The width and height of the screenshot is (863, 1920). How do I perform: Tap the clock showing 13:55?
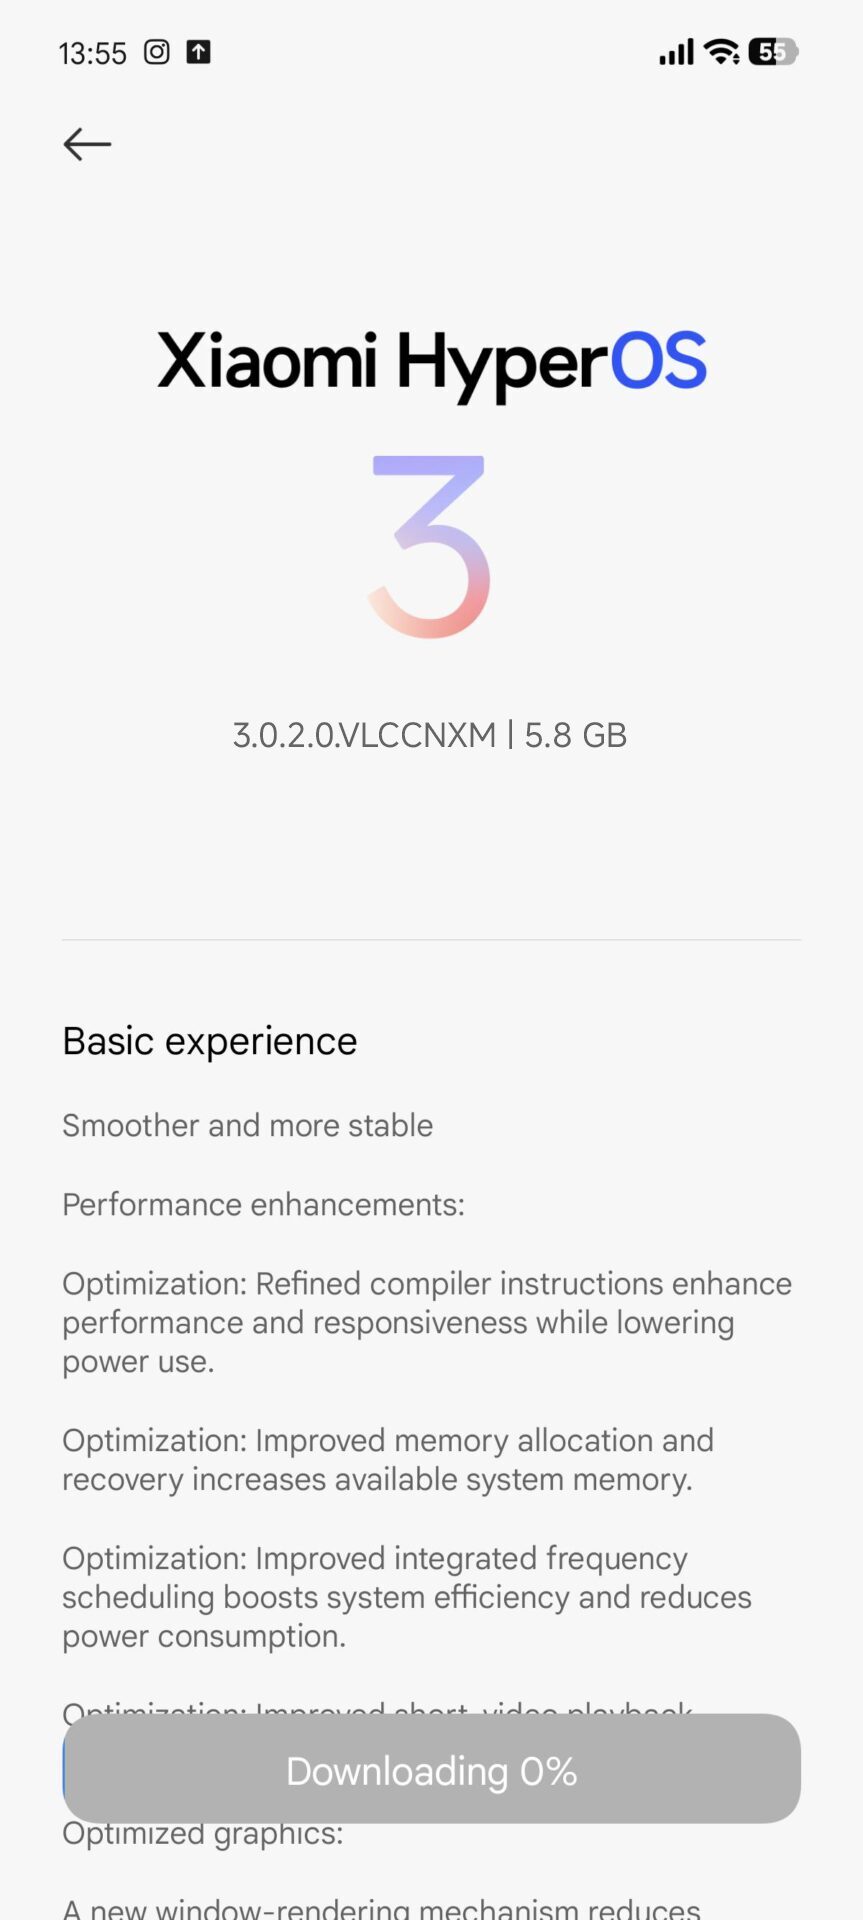[93, 53]
